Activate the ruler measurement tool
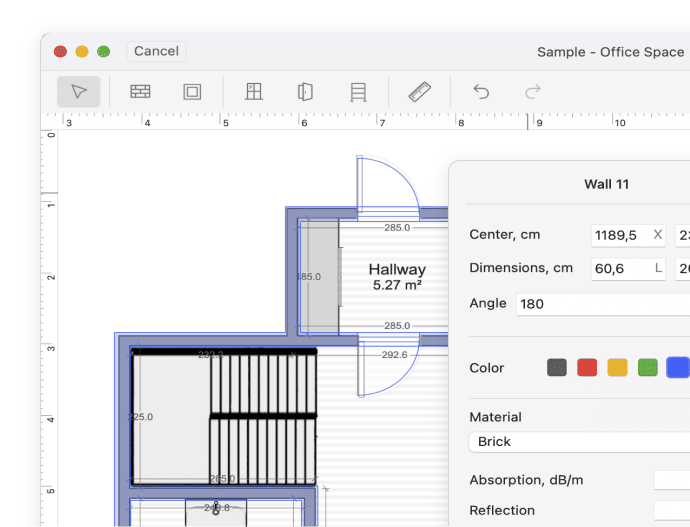The width and height of the screenshot is (690, 527). tap(420, 92)
